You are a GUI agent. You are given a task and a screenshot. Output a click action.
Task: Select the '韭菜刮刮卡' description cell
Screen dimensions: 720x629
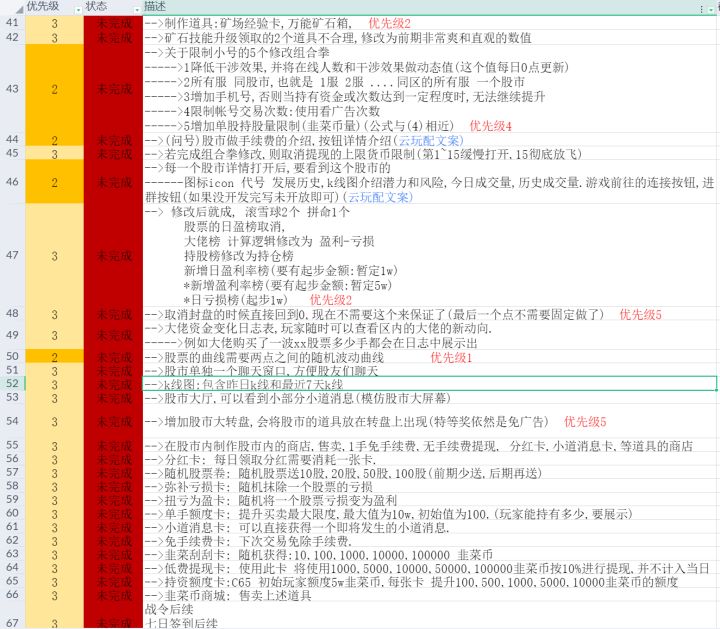pos(431,554)
